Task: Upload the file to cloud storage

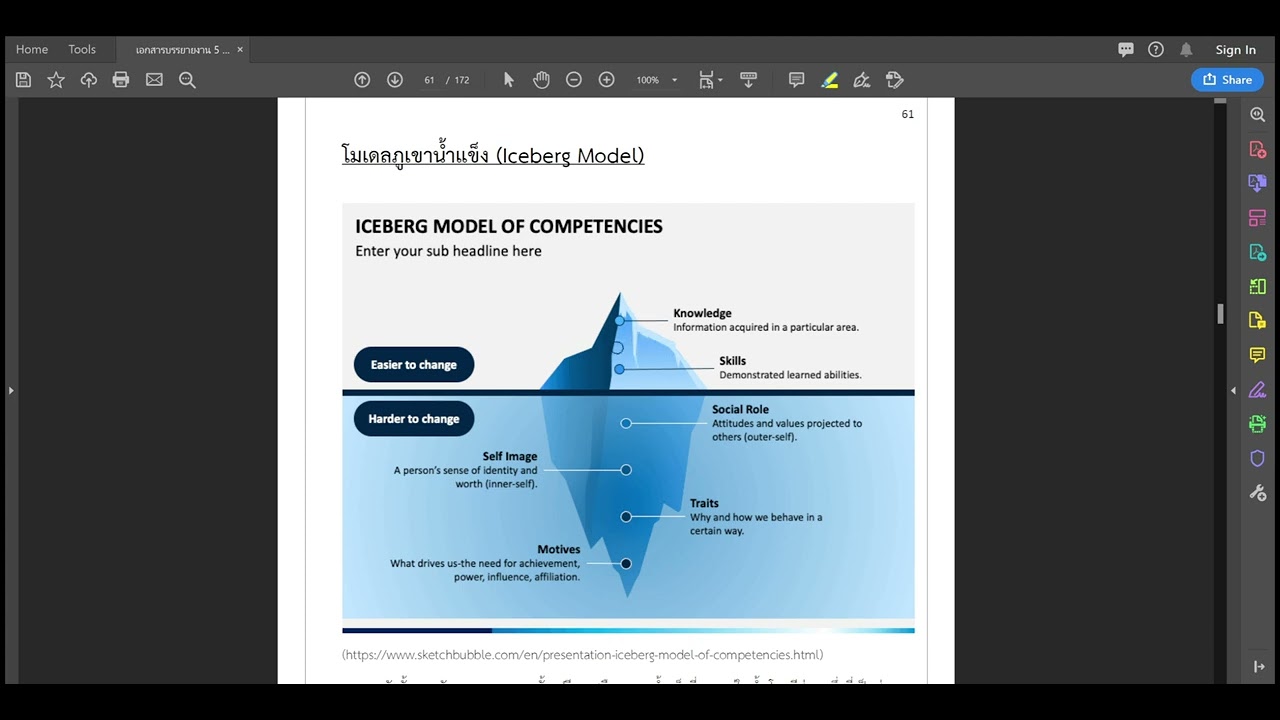Action: (89, 80)
